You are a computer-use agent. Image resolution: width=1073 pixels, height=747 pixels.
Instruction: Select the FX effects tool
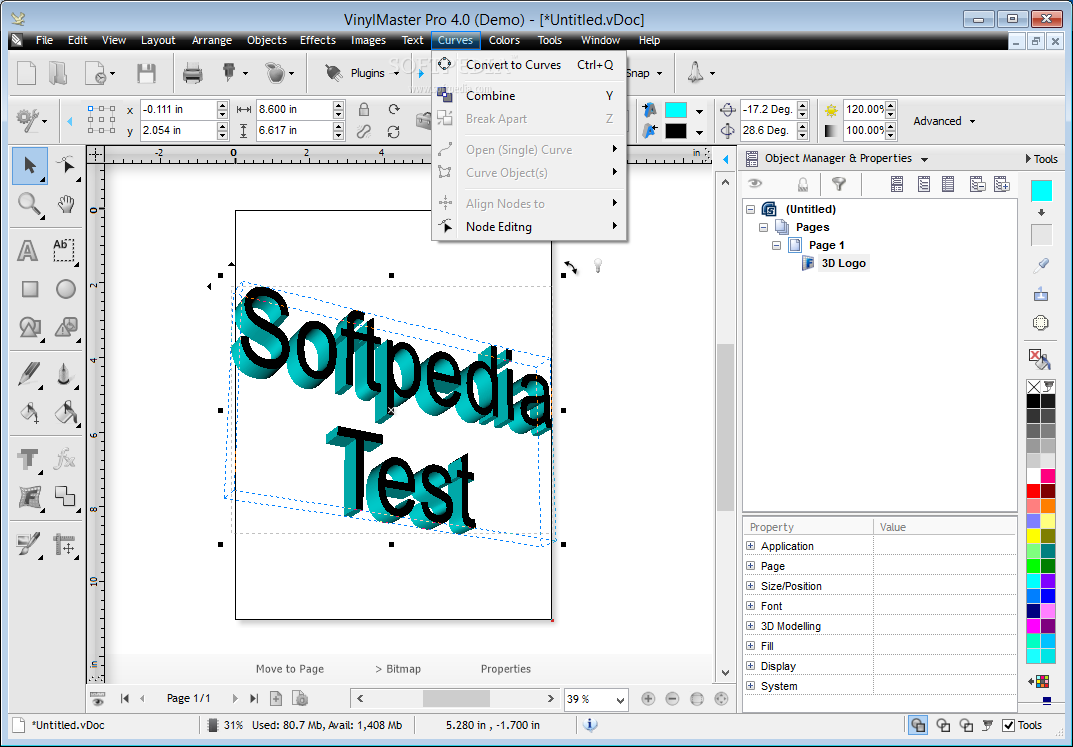(x=65, y=458)
